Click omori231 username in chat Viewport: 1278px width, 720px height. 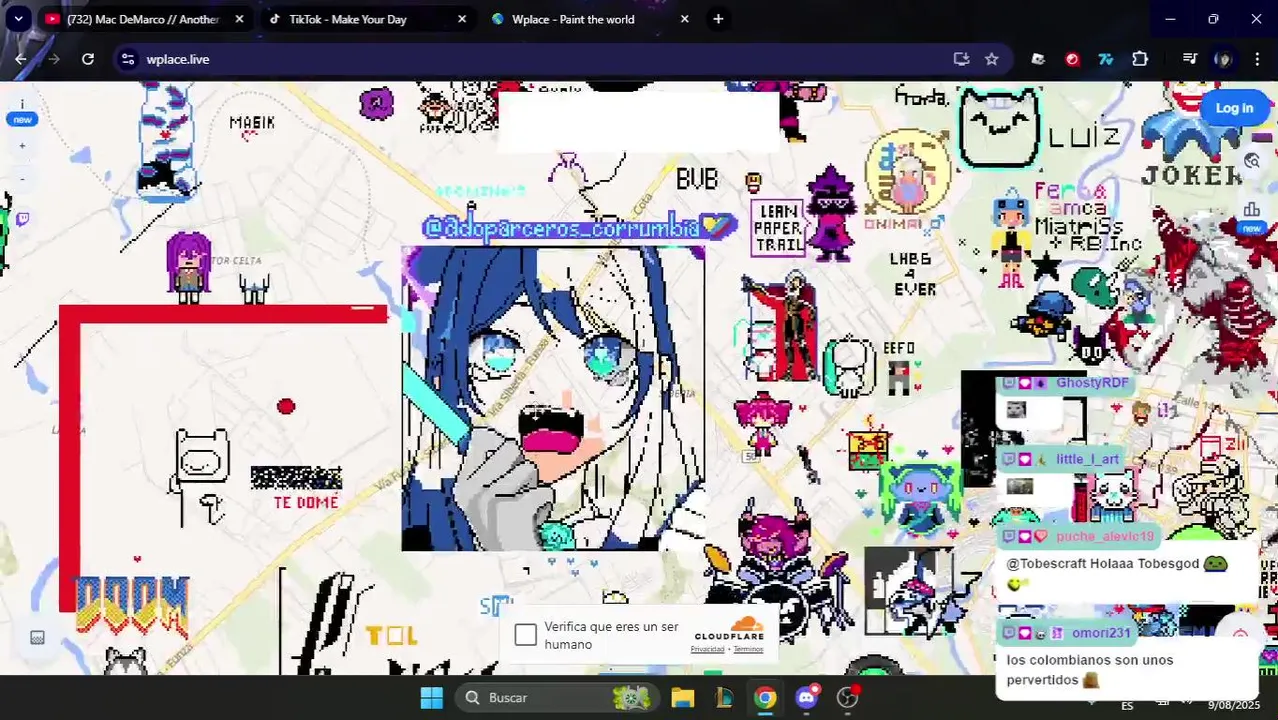1101,633
